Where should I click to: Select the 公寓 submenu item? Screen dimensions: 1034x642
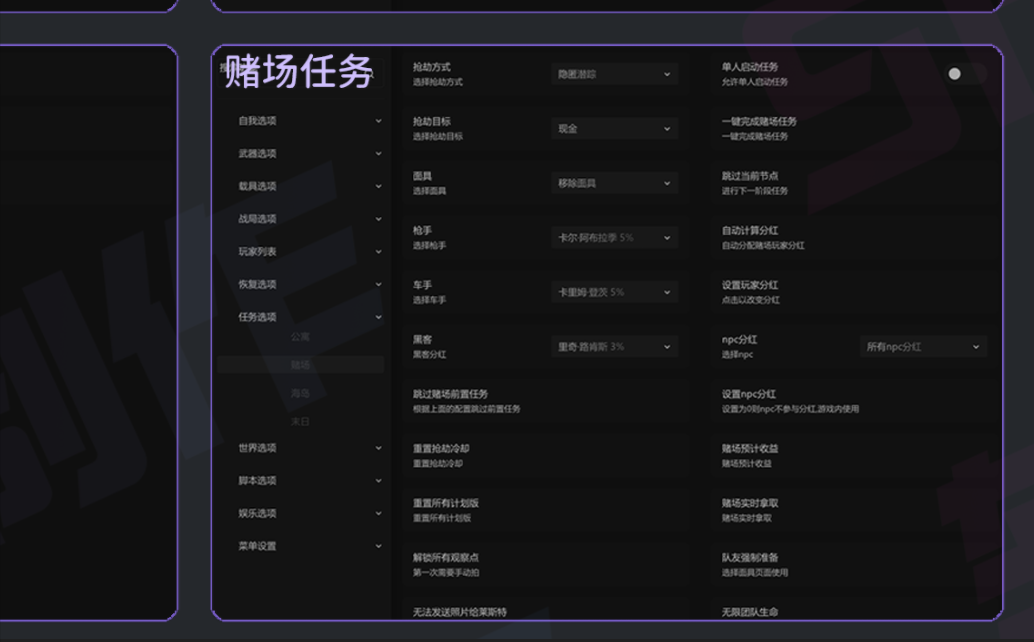point(300,337)
